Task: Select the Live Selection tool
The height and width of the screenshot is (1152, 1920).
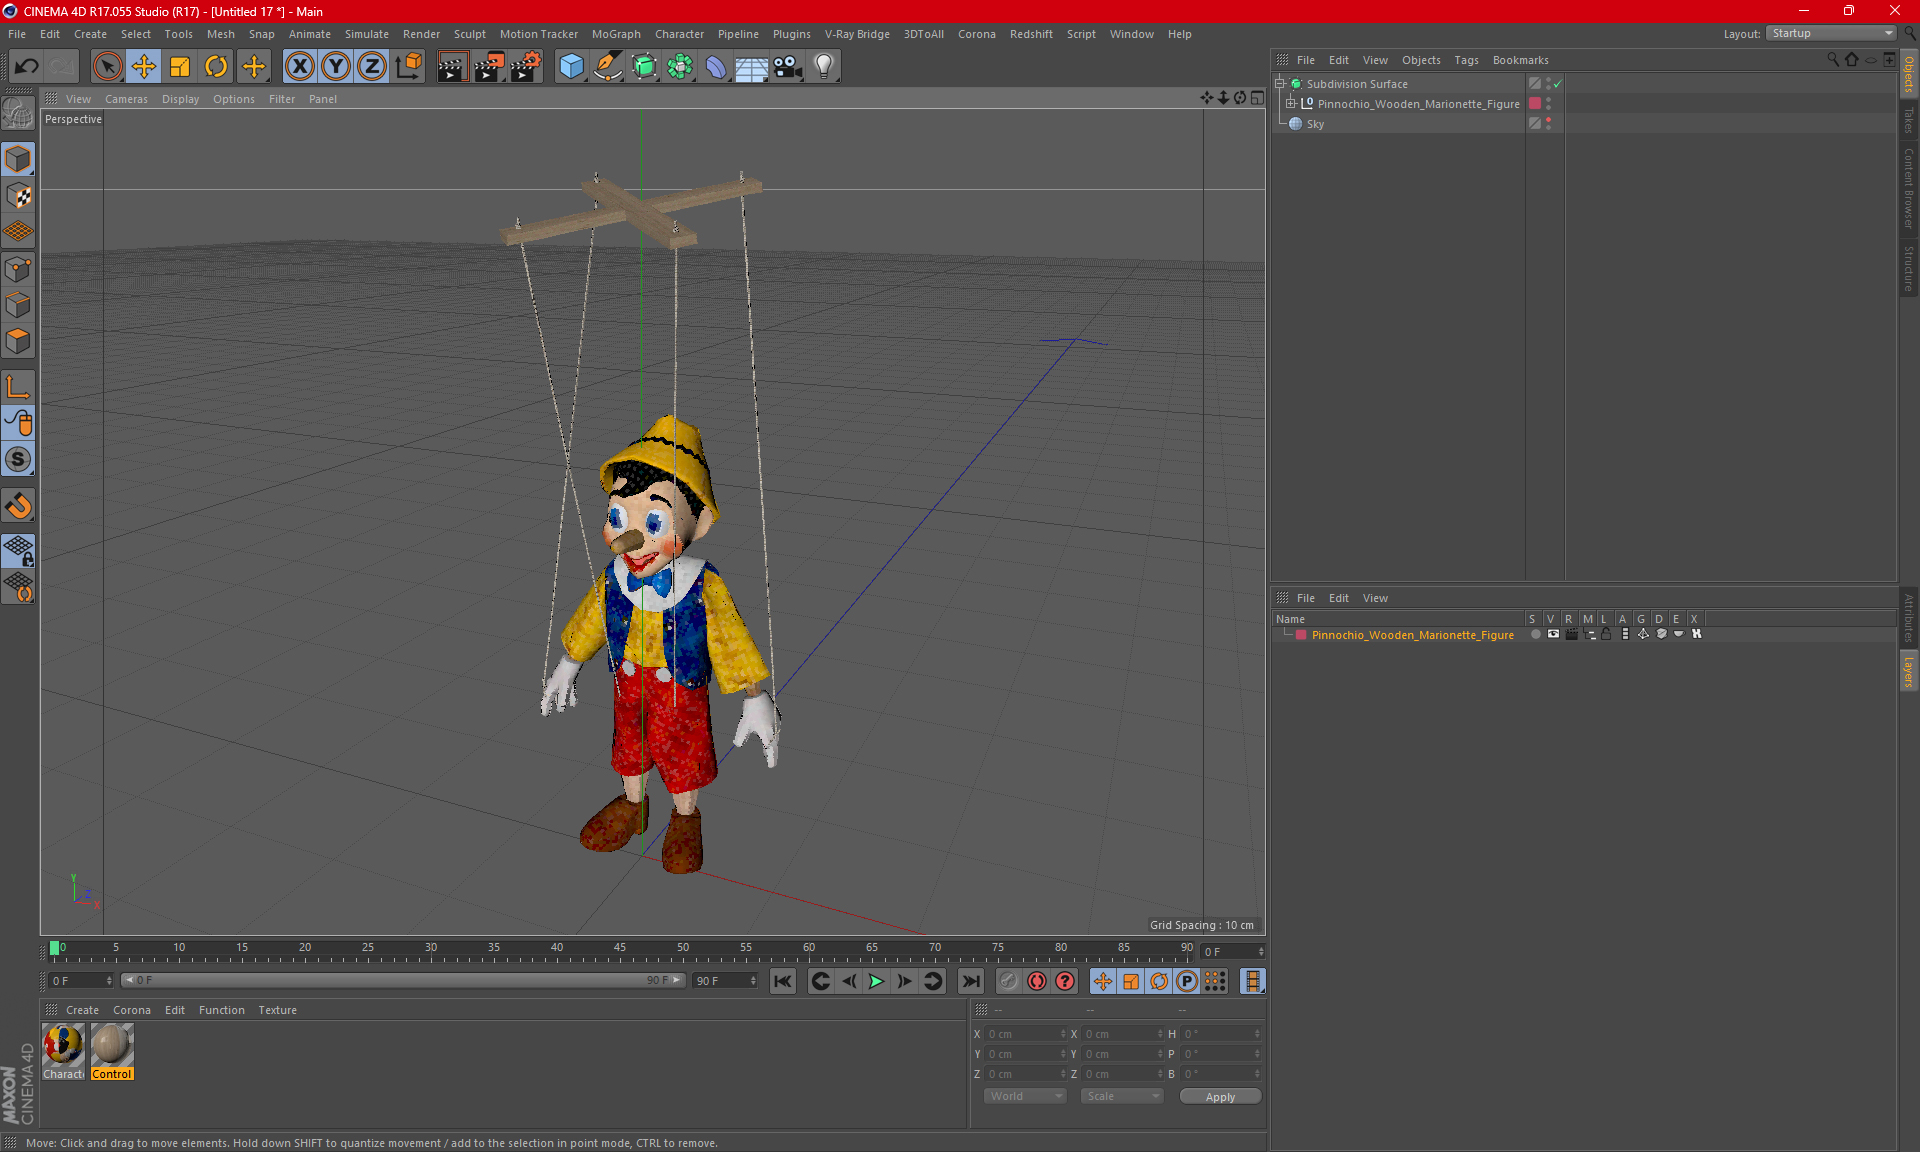Action: 107,67
